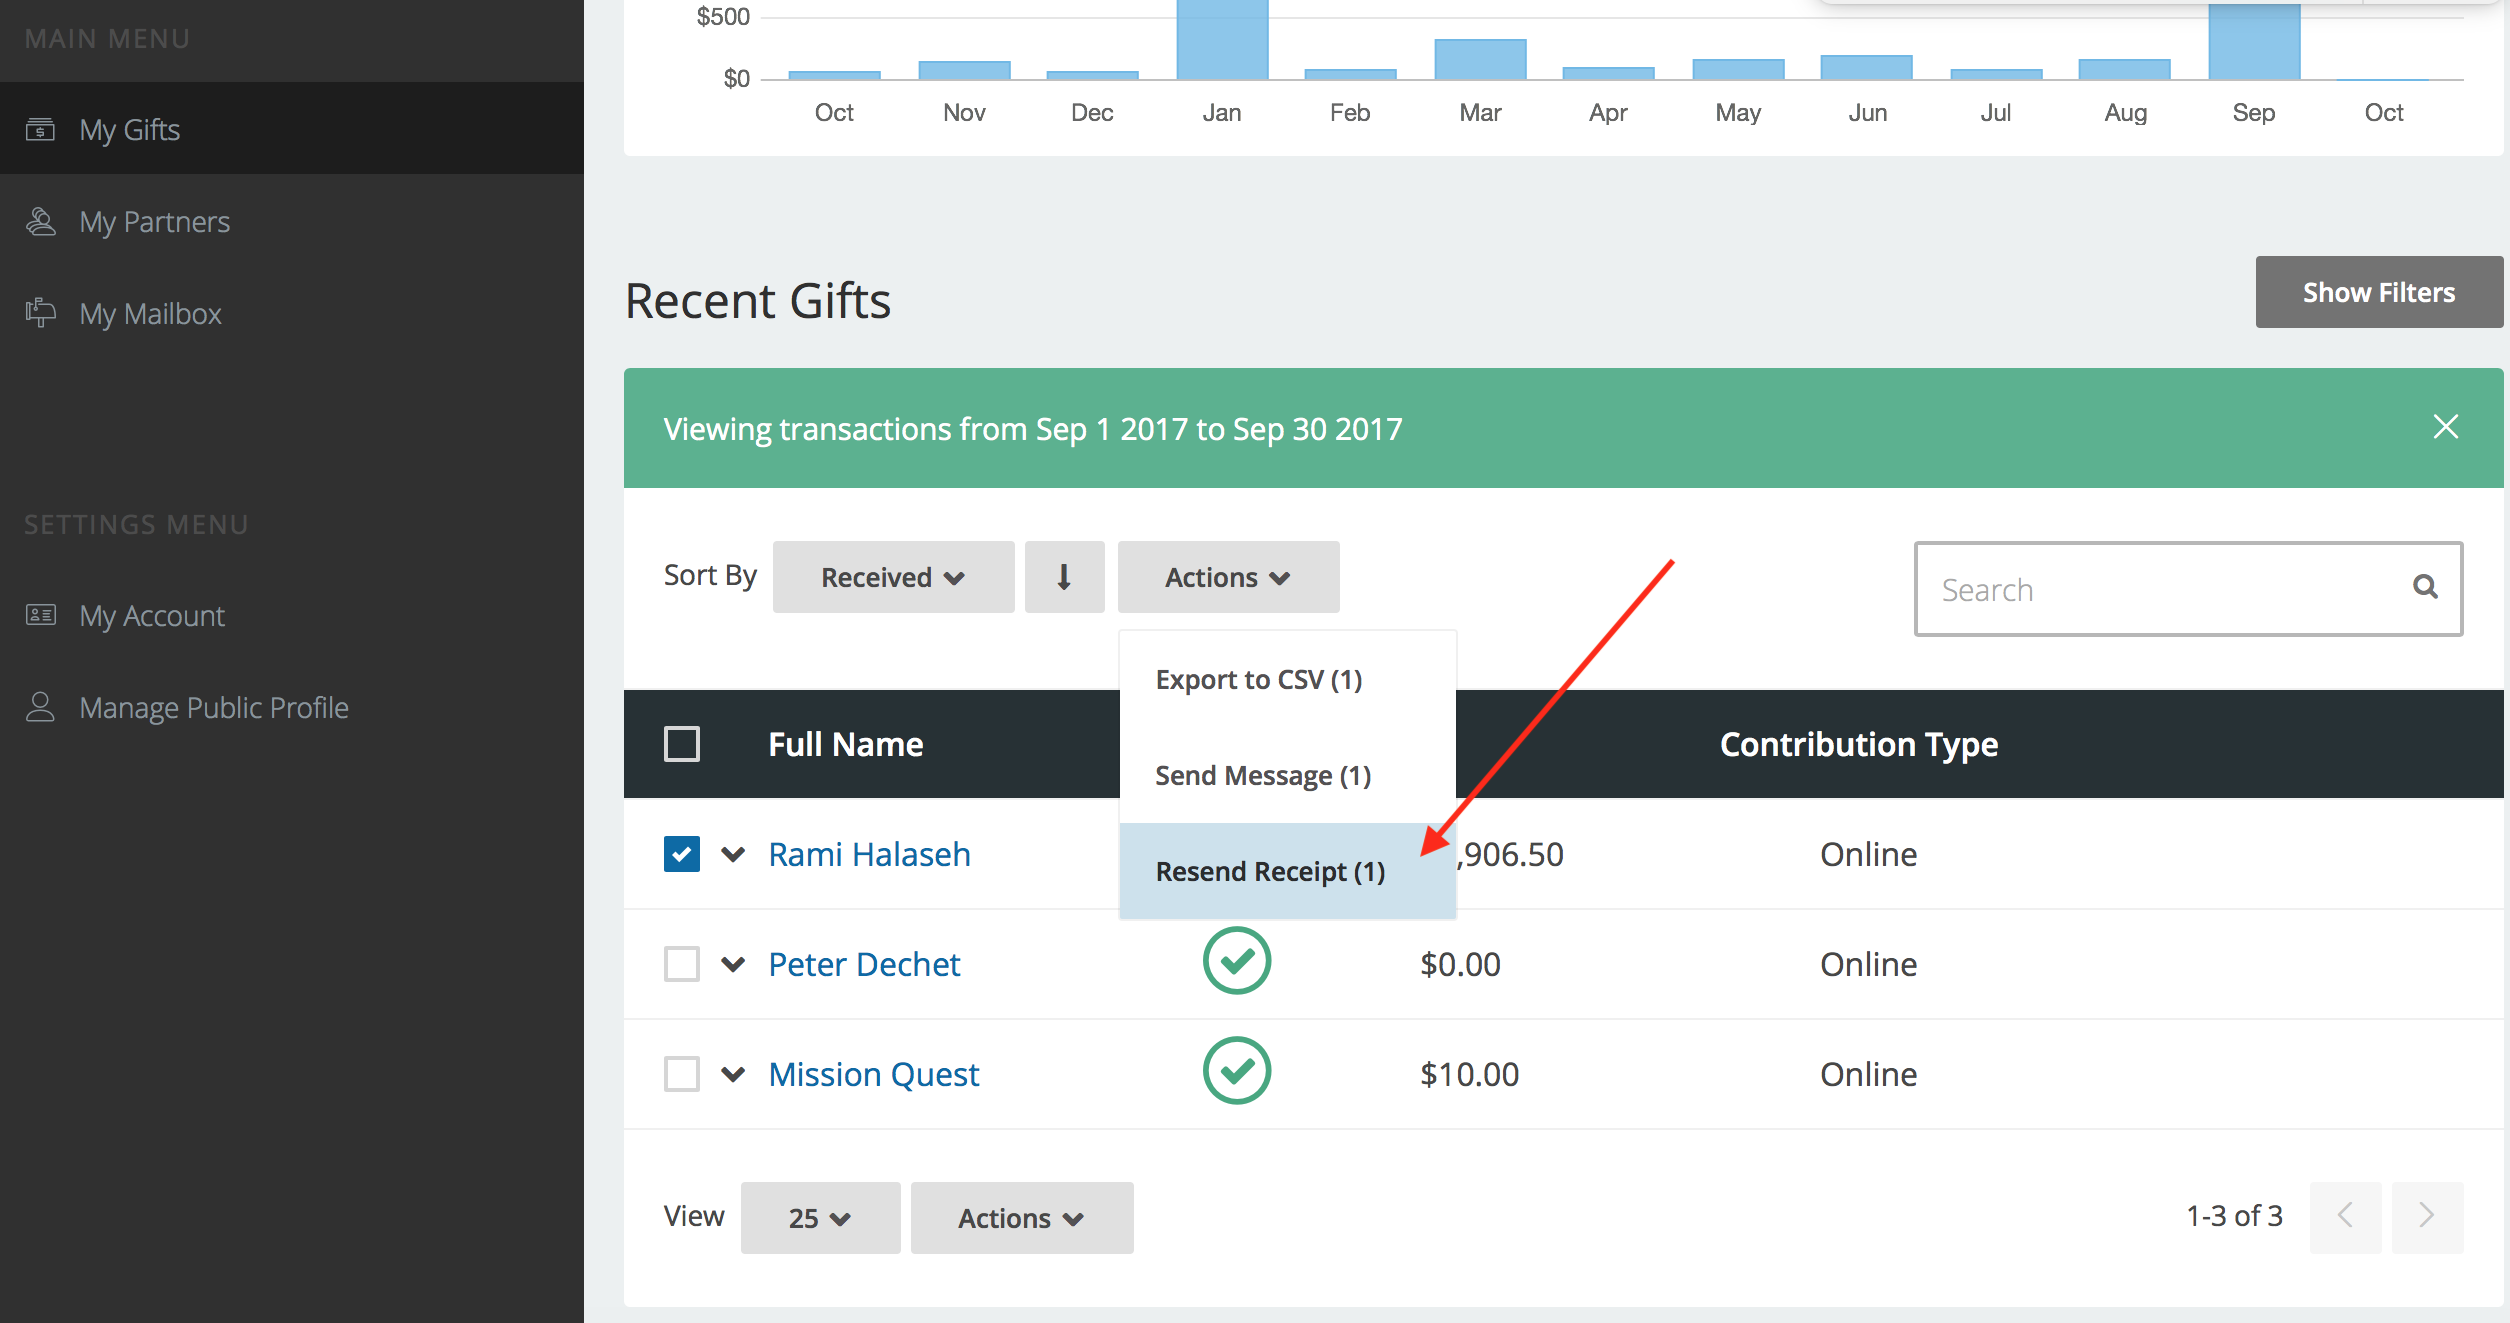Open the Peter Dechet name link

[x=864, y=964]
